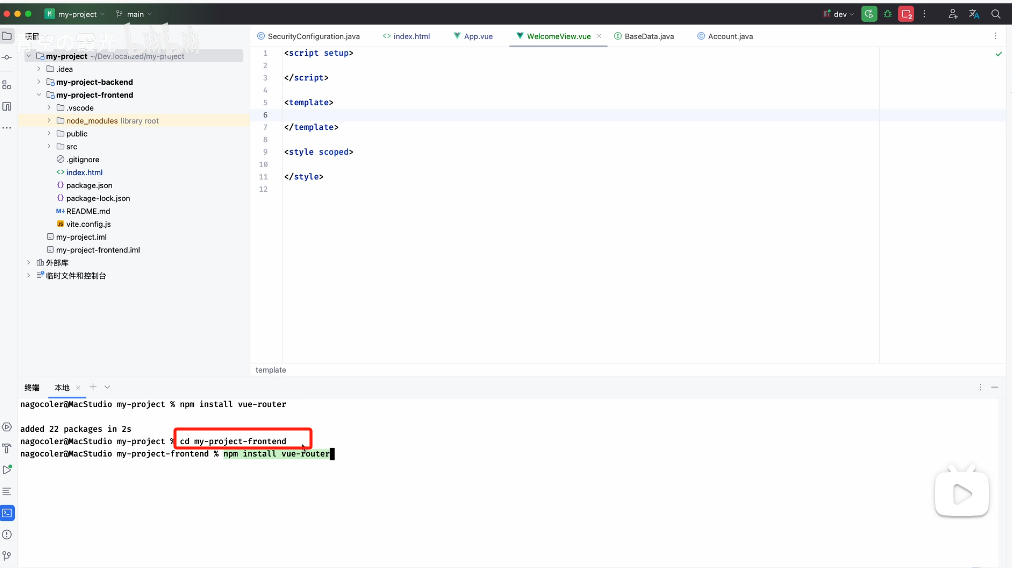Switch to App.vue tab
The height and width of the screenshot is (568, 1012).
473,36
